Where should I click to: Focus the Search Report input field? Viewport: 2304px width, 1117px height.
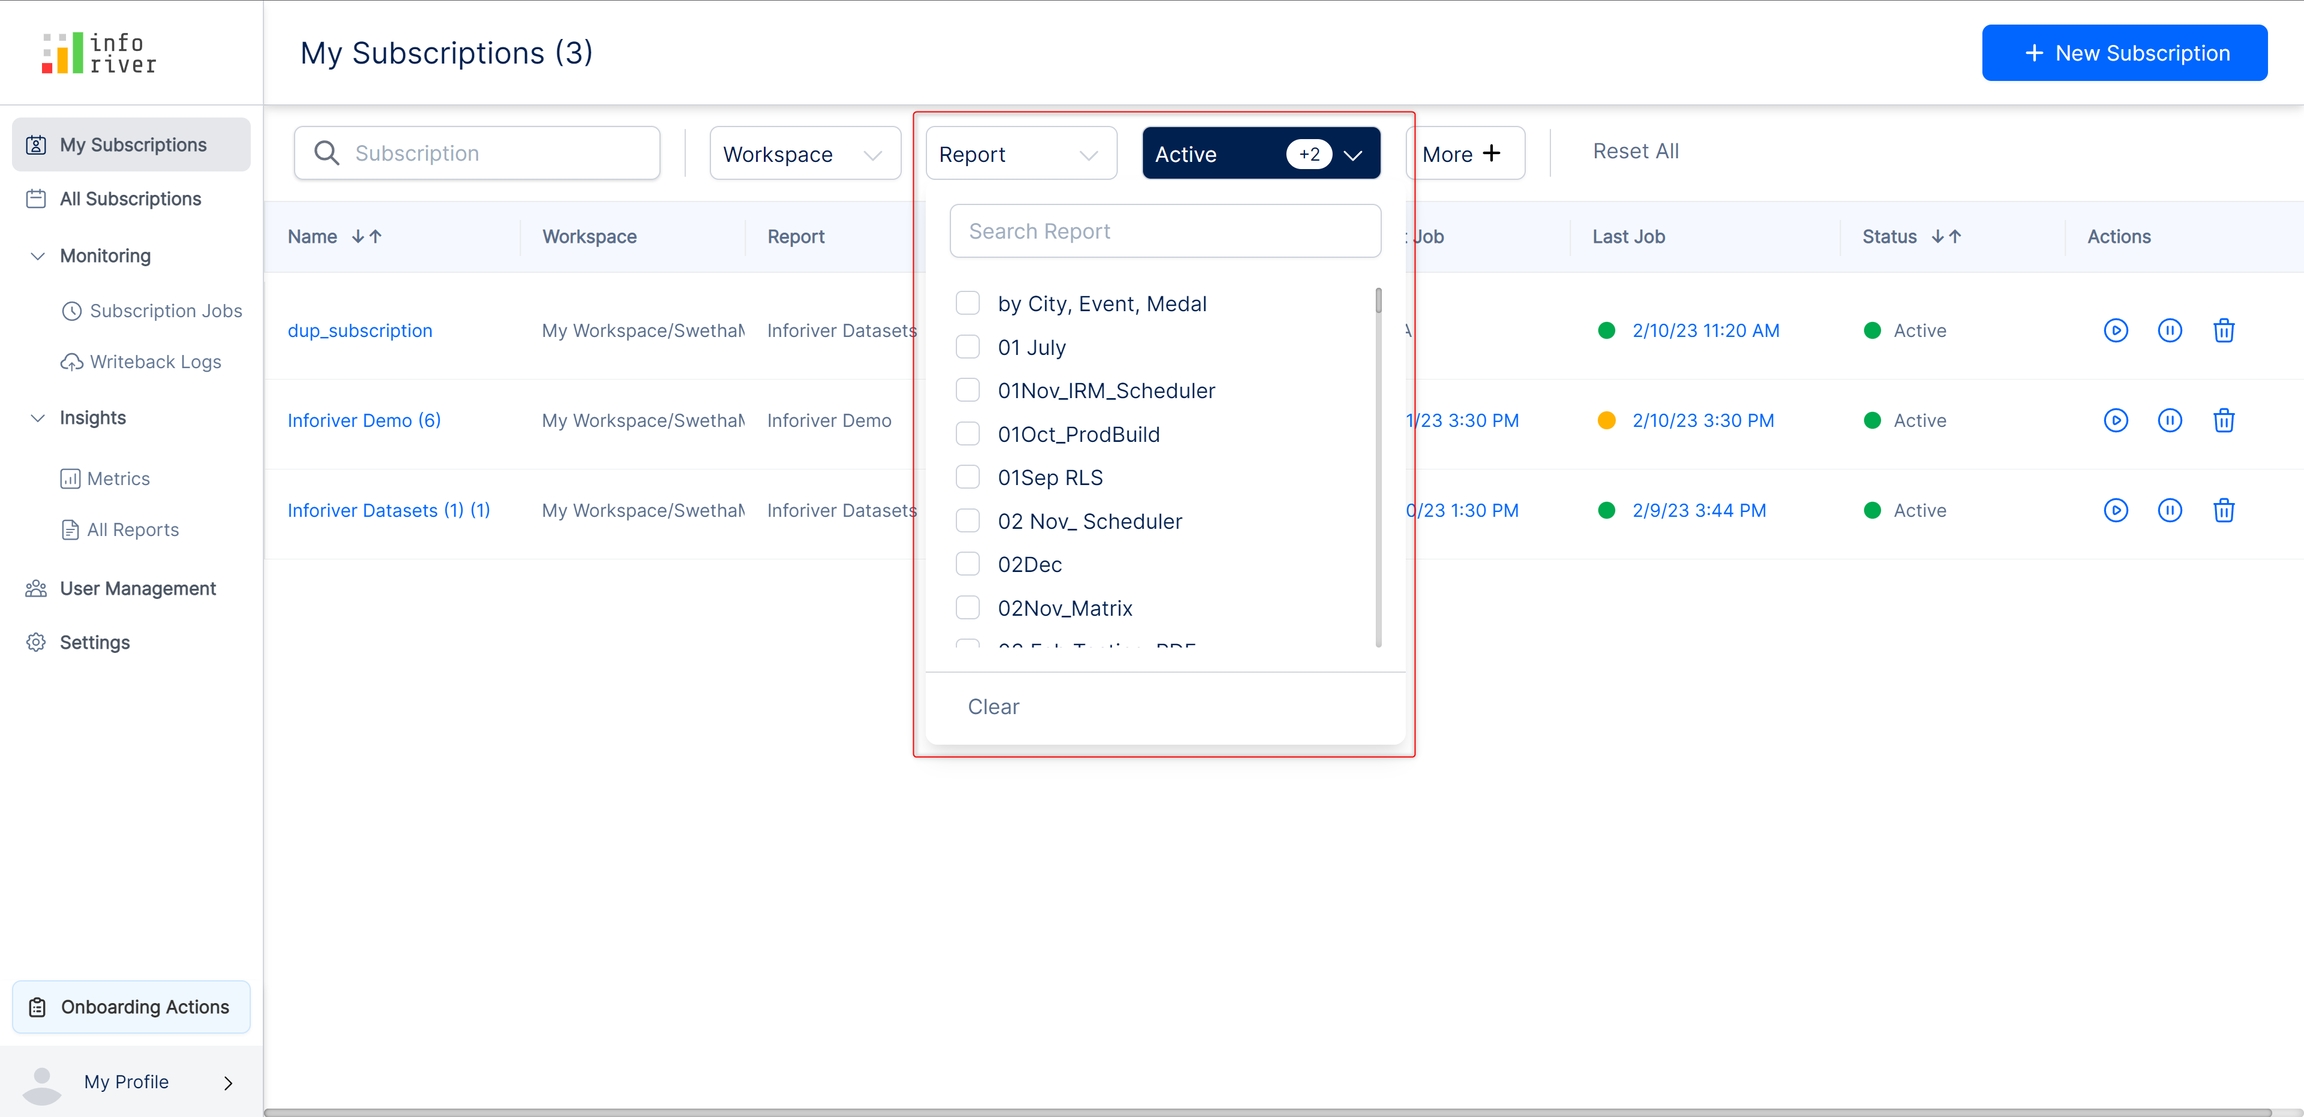pos(1165,231)
